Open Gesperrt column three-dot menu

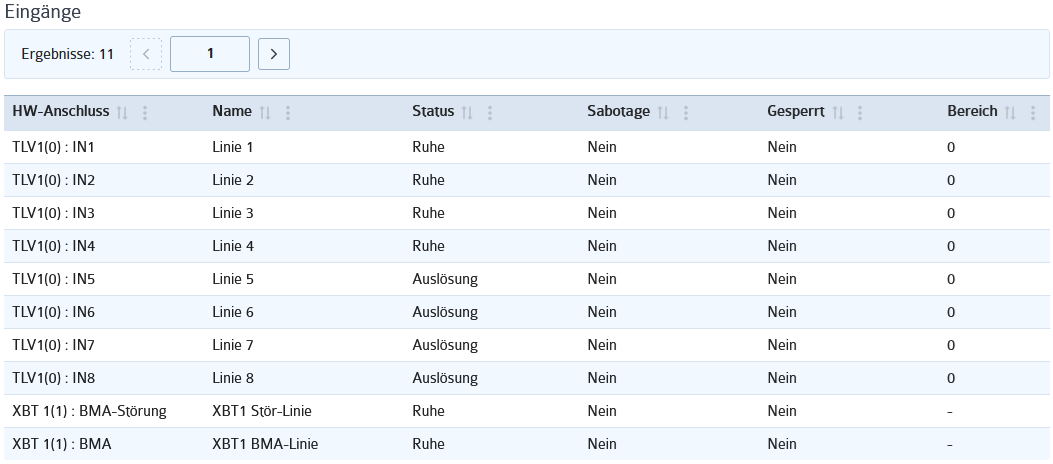tap(860, 113)
